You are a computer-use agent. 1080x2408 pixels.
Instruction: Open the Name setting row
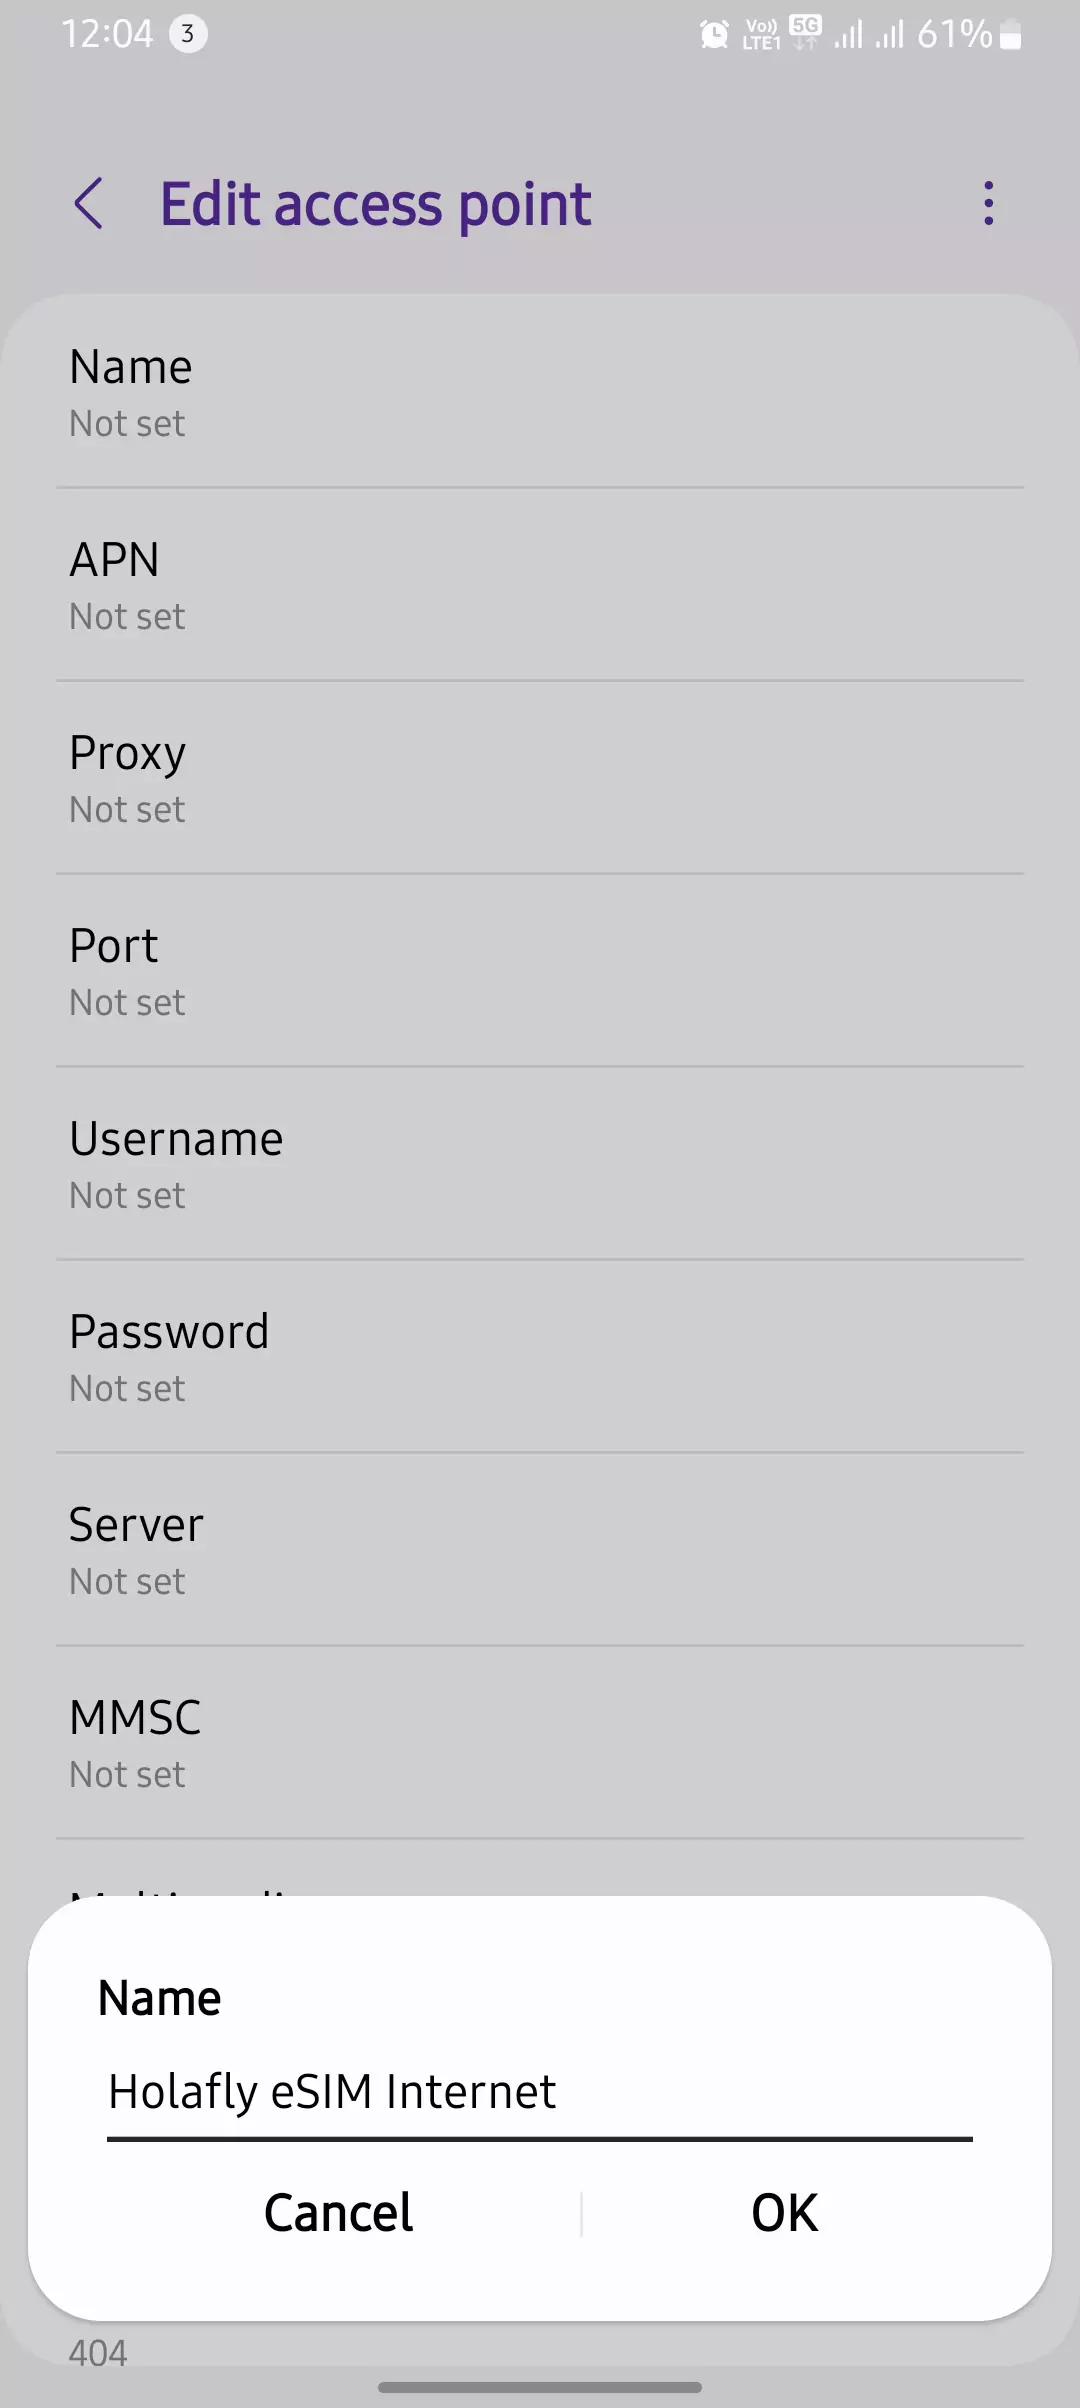(x=540, y=393)
